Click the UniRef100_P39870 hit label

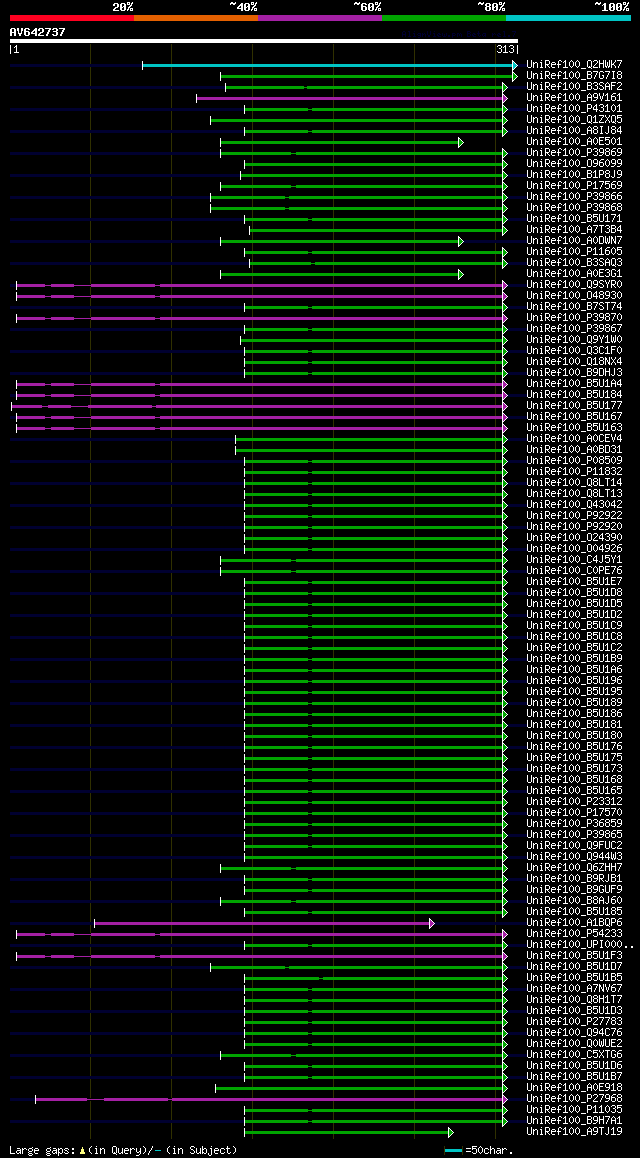[574, 318]
